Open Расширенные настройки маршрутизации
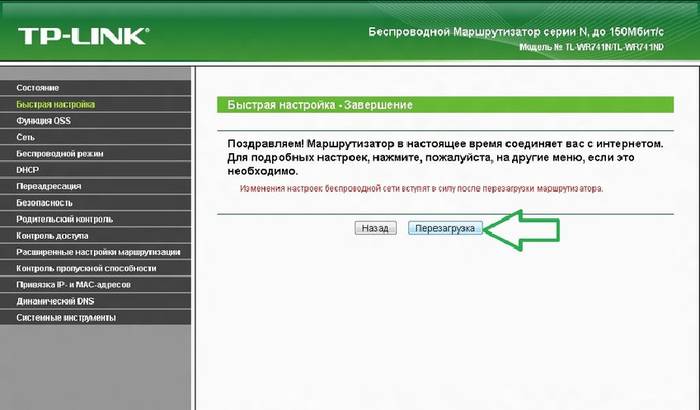The width and height of the screenshot is (700, 410). point(98,252)
